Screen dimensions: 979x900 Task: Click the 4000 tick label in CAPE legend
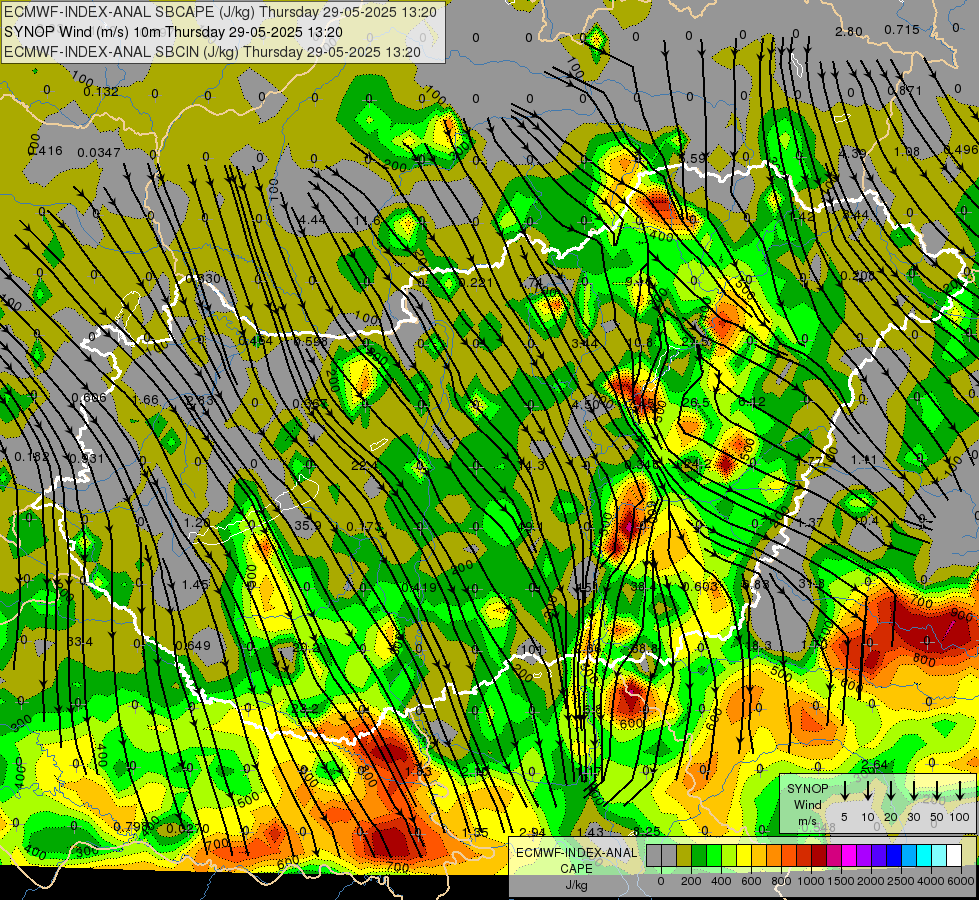(x=931, y=881)
